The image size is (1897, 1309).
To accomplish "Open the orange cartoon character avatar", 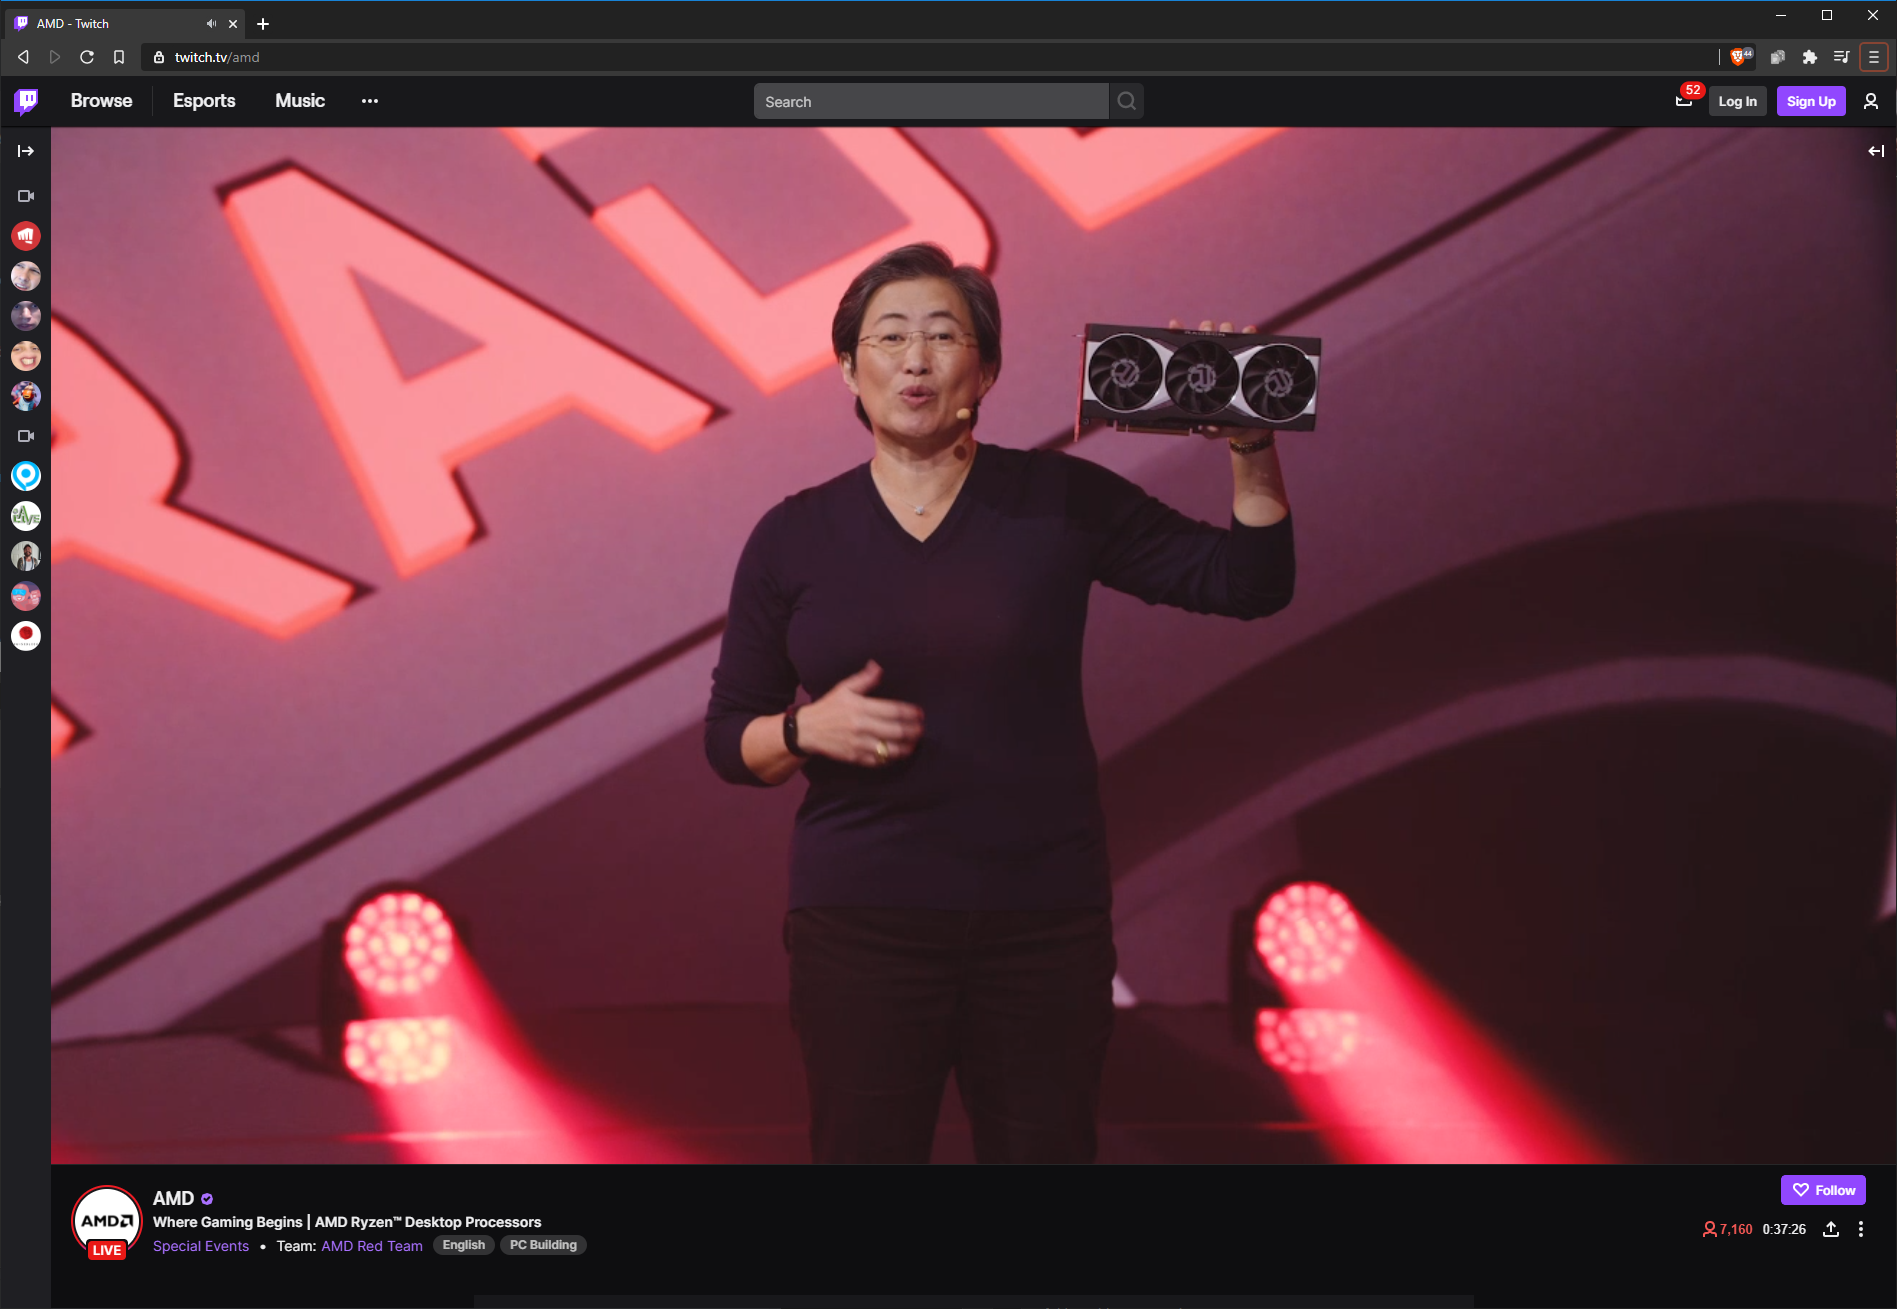I will (26, 396).
